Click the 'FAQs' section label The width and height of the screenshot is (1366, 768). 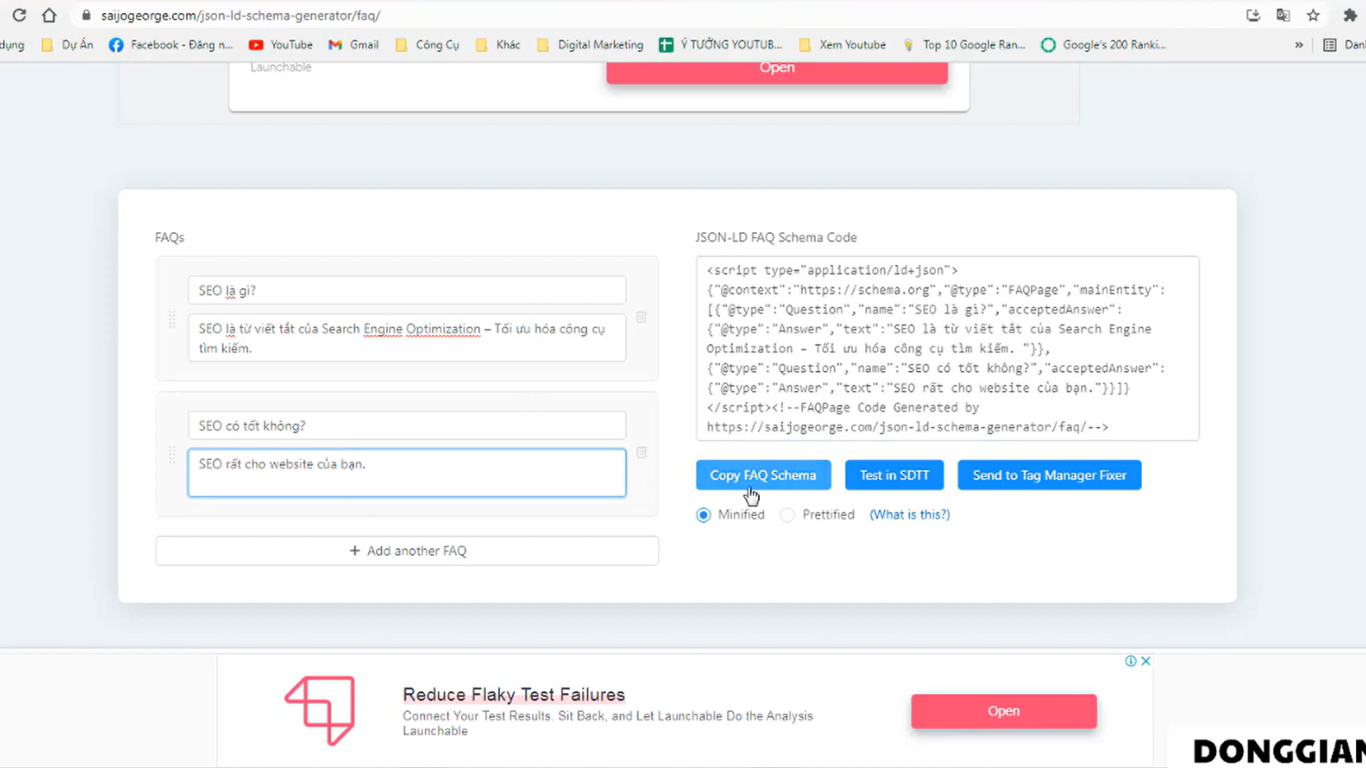[x=169, y=238]
